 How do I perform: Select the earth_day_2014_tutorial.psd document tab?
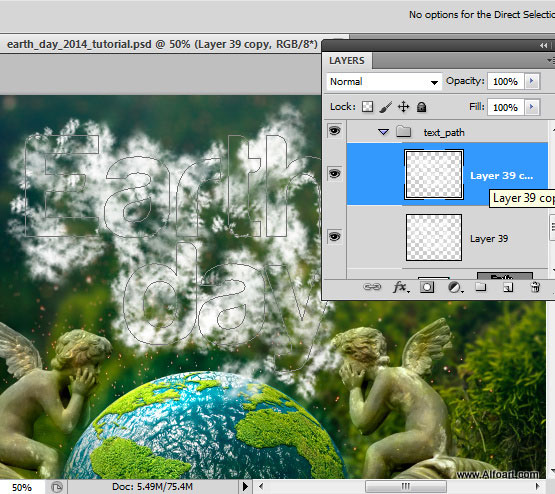pyautogui.click(x=162, y=44)
